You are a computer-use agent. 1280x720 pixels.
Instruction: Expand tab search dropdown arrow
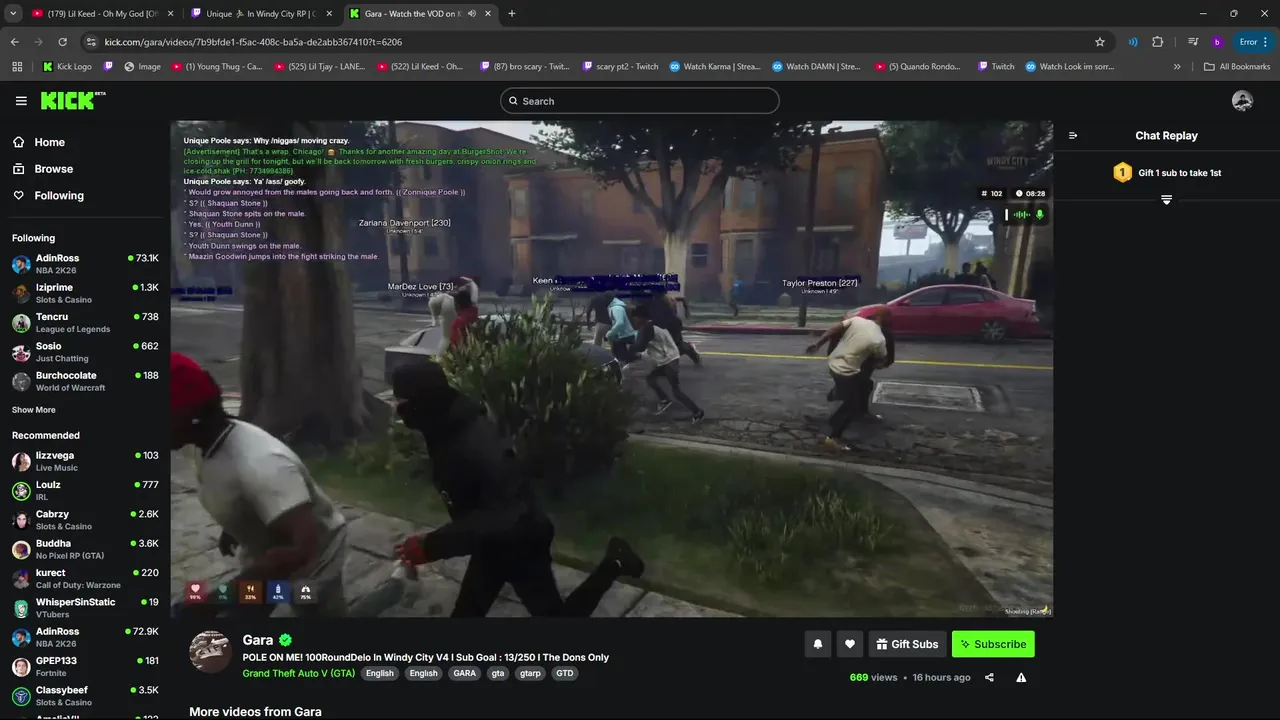[13, 14]
